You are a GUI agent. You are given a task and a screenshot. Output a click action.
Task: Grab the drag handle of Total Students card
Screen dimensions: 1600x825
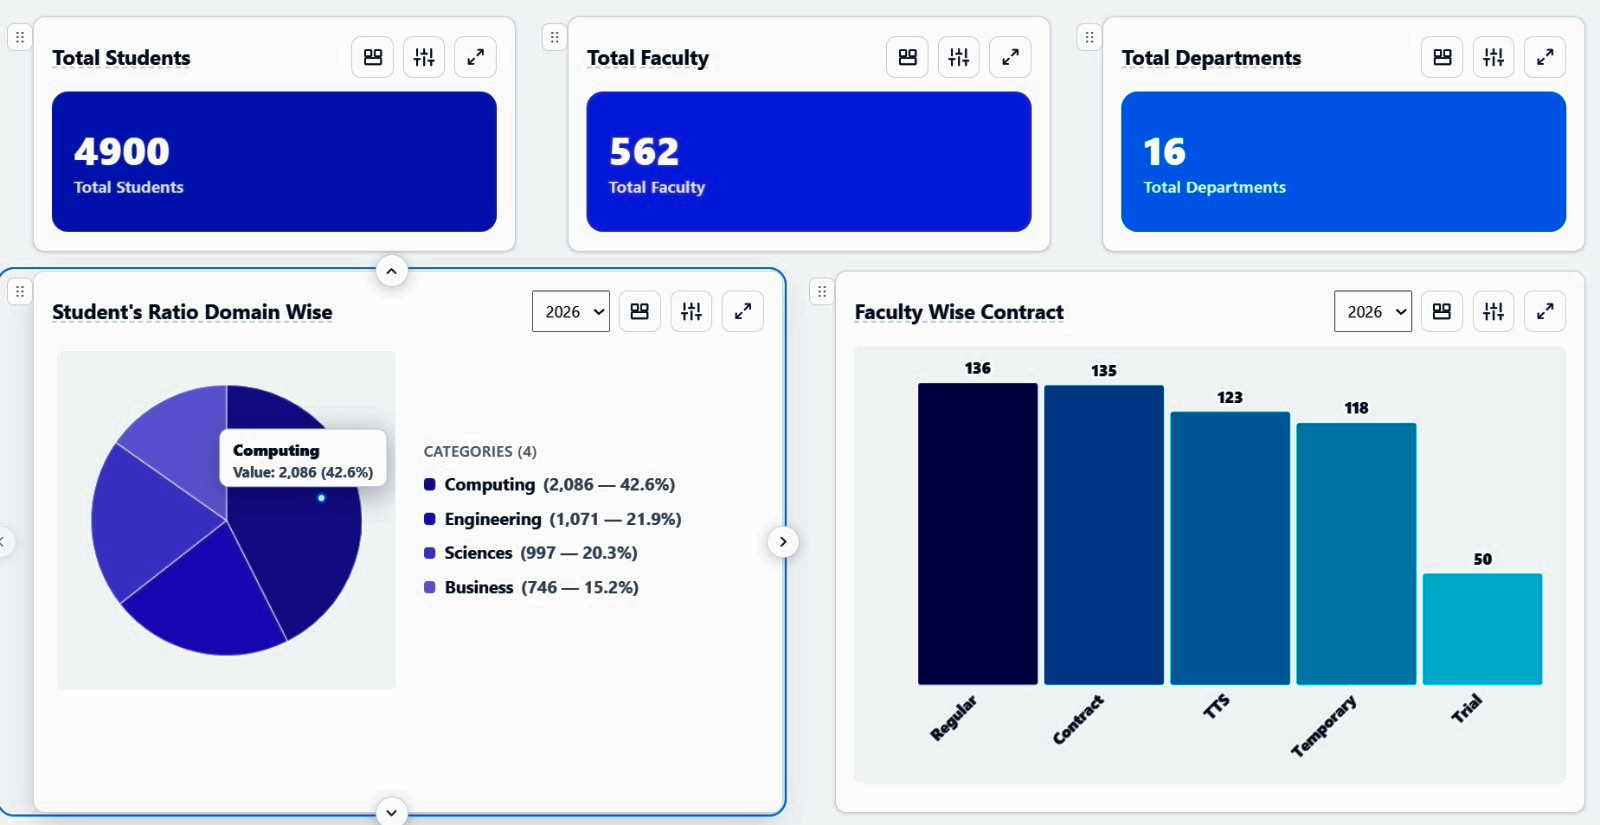20,38
